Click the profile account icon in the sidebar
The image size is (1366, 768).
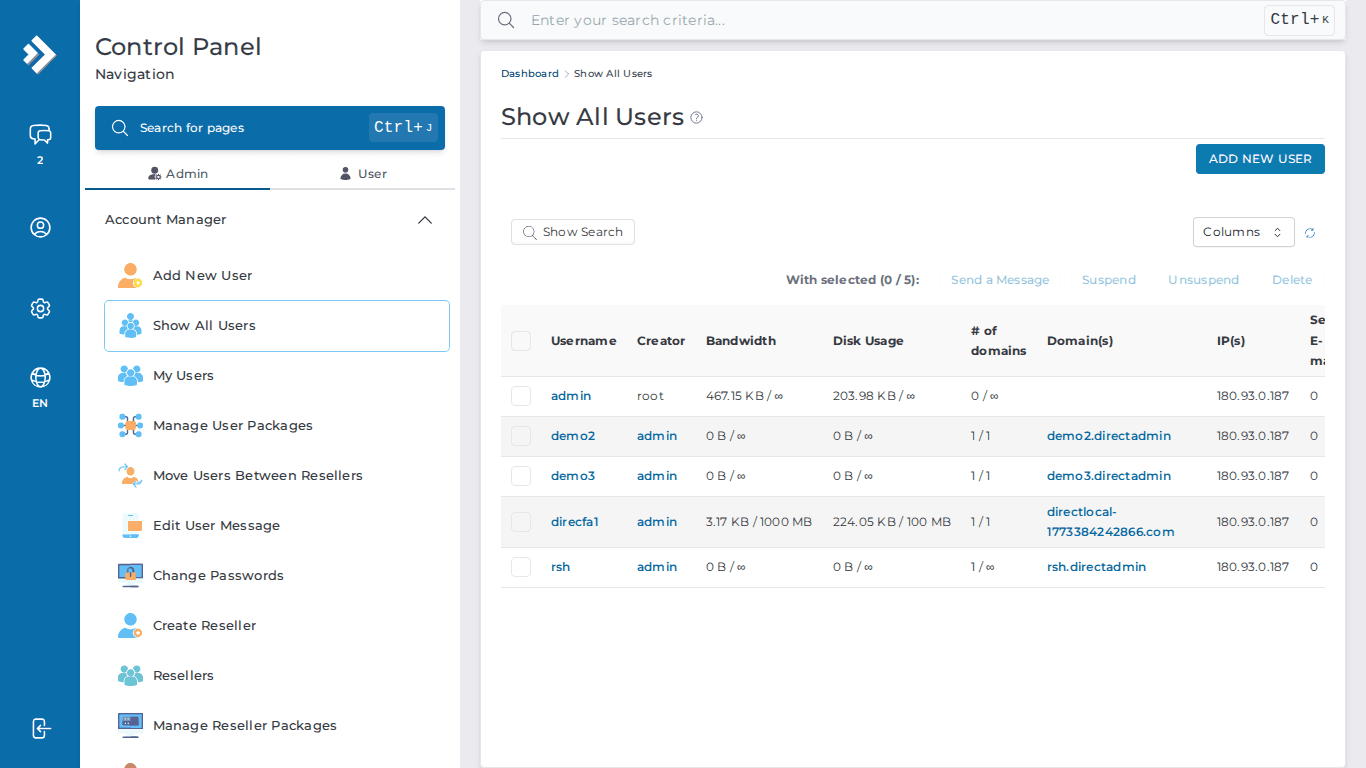(40, 227)
